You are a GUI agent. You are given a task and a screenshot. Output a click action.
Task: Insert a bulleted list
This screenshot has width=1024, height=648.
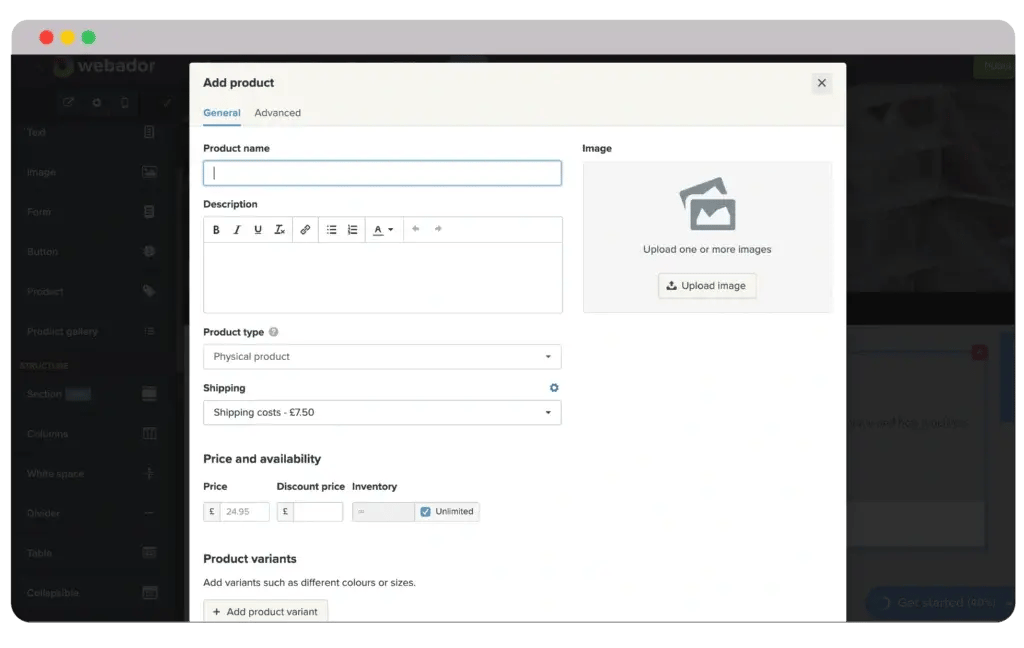click(x=331, y=230)
